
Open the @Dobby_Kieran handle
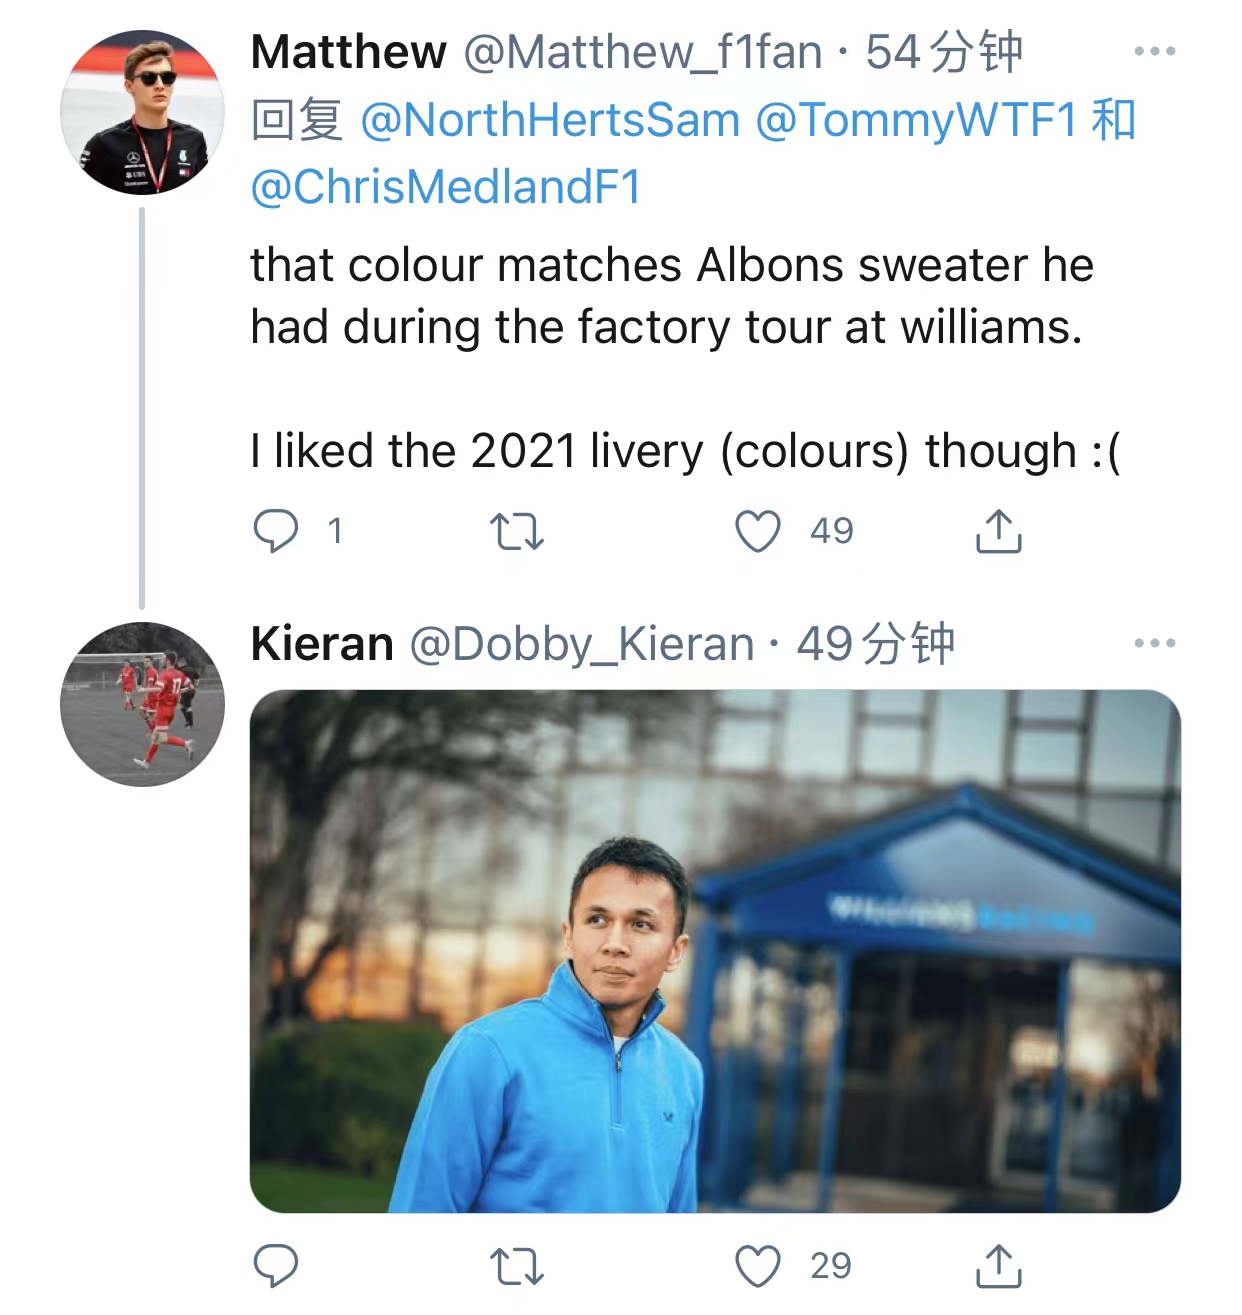point(581,644)
